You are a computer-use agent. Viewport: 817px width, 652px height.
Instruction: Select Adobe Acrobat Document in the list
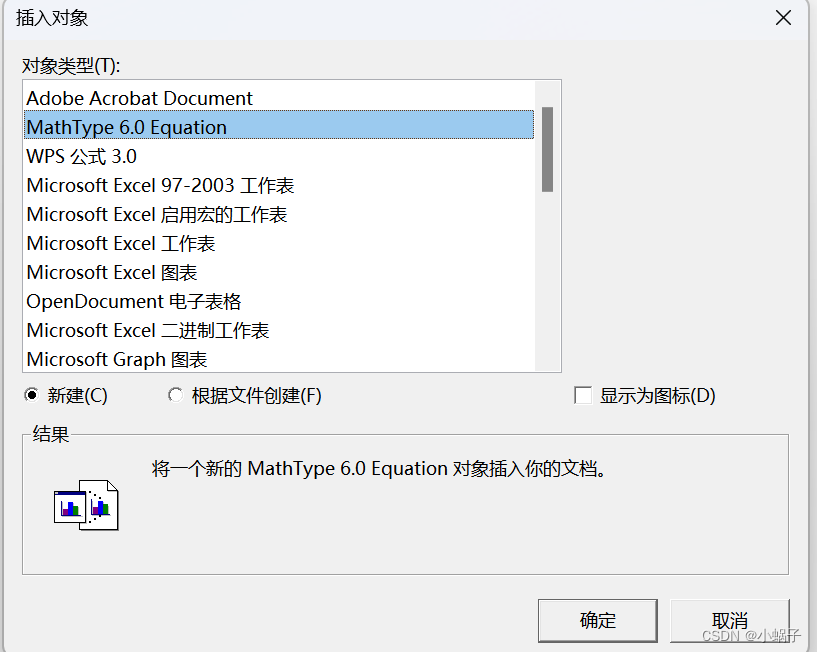click(x=279, y=98)
